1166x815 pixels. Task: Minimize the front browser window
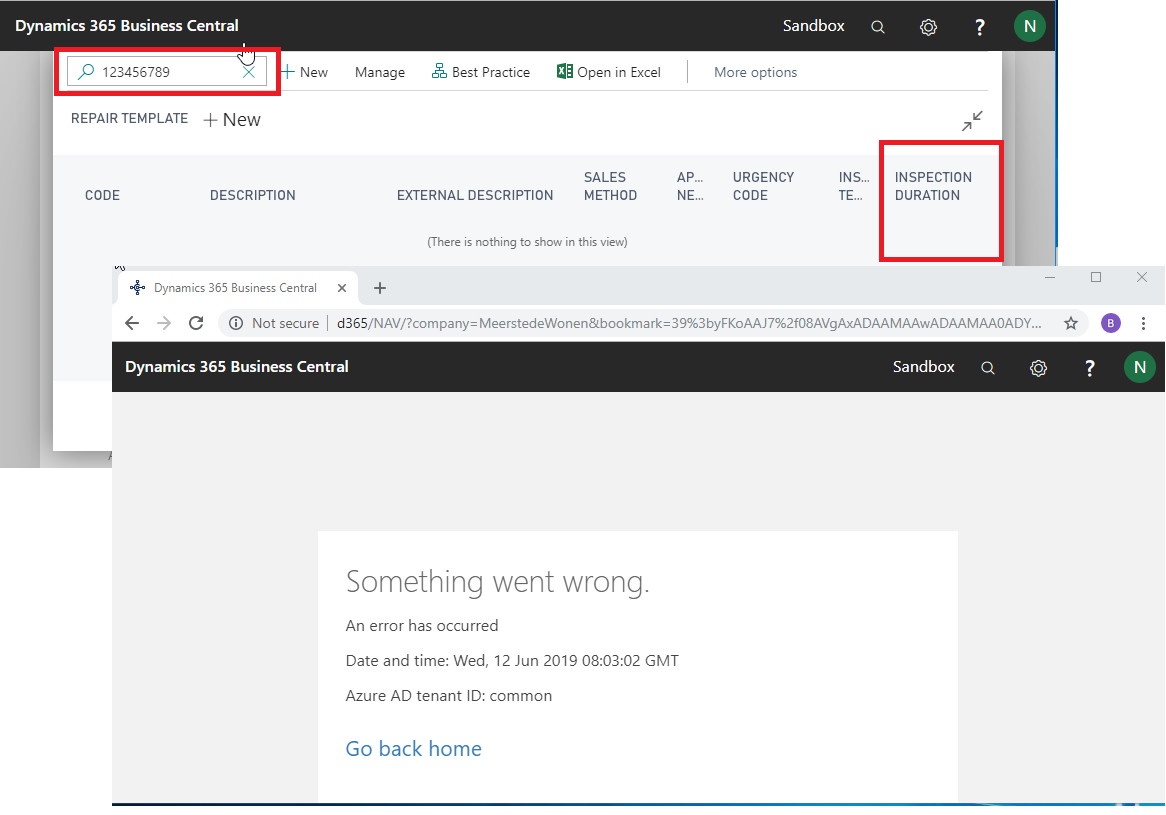point(1050,277)
